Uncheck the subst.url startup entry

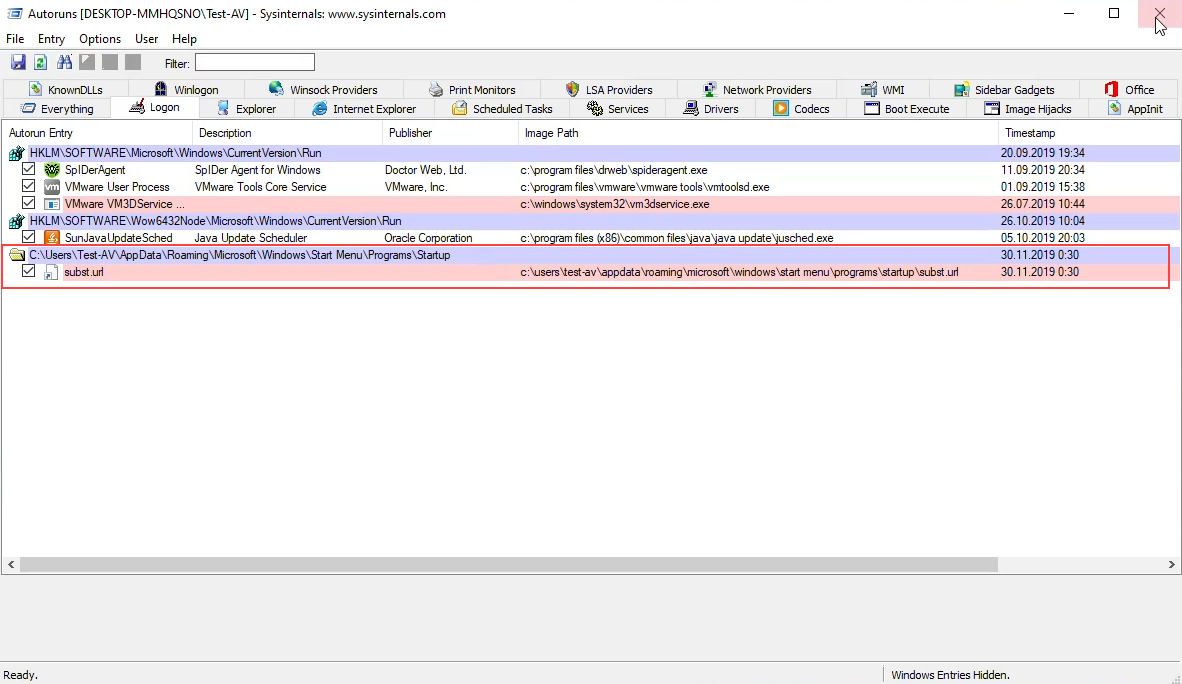(x=29, y=271)
